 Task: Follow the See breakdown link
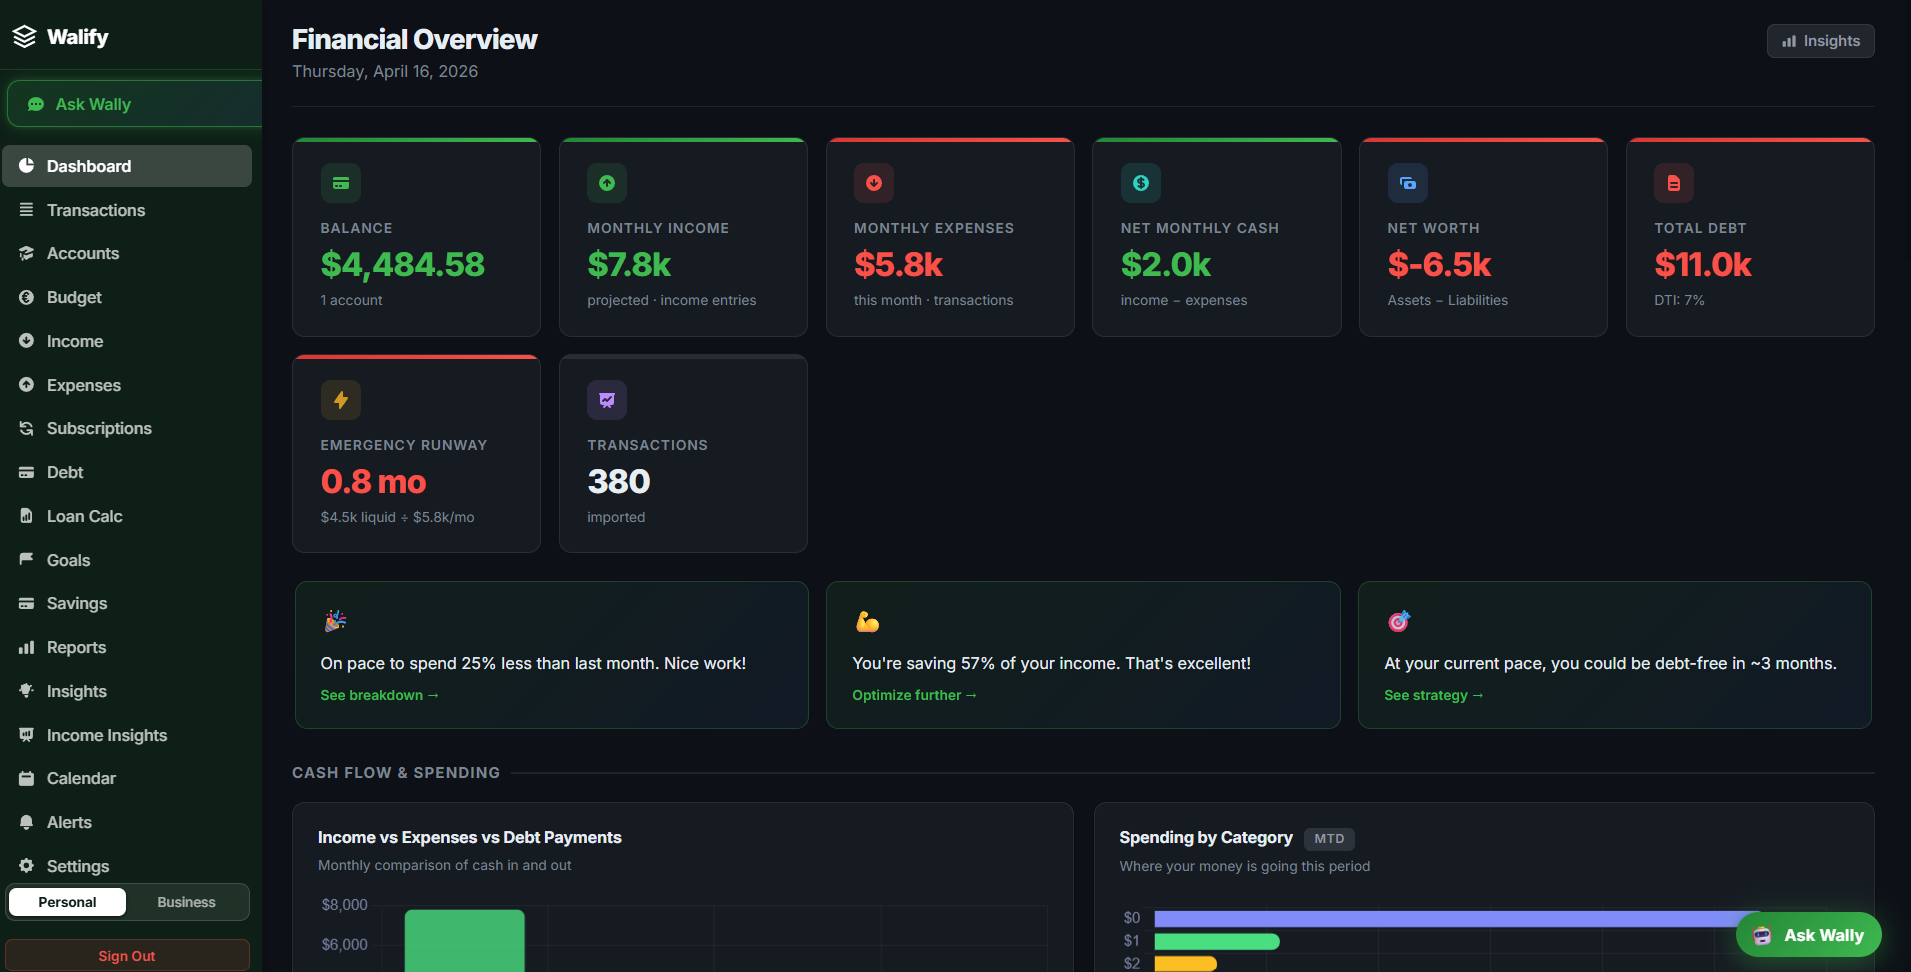coord(379,695)
